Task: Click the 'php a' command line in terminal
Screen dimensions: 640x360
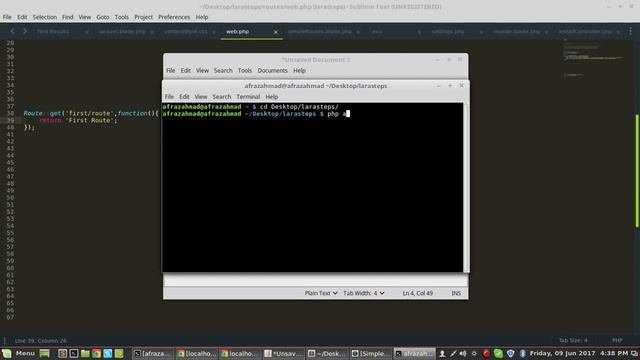Action: (x=256, y=114)
